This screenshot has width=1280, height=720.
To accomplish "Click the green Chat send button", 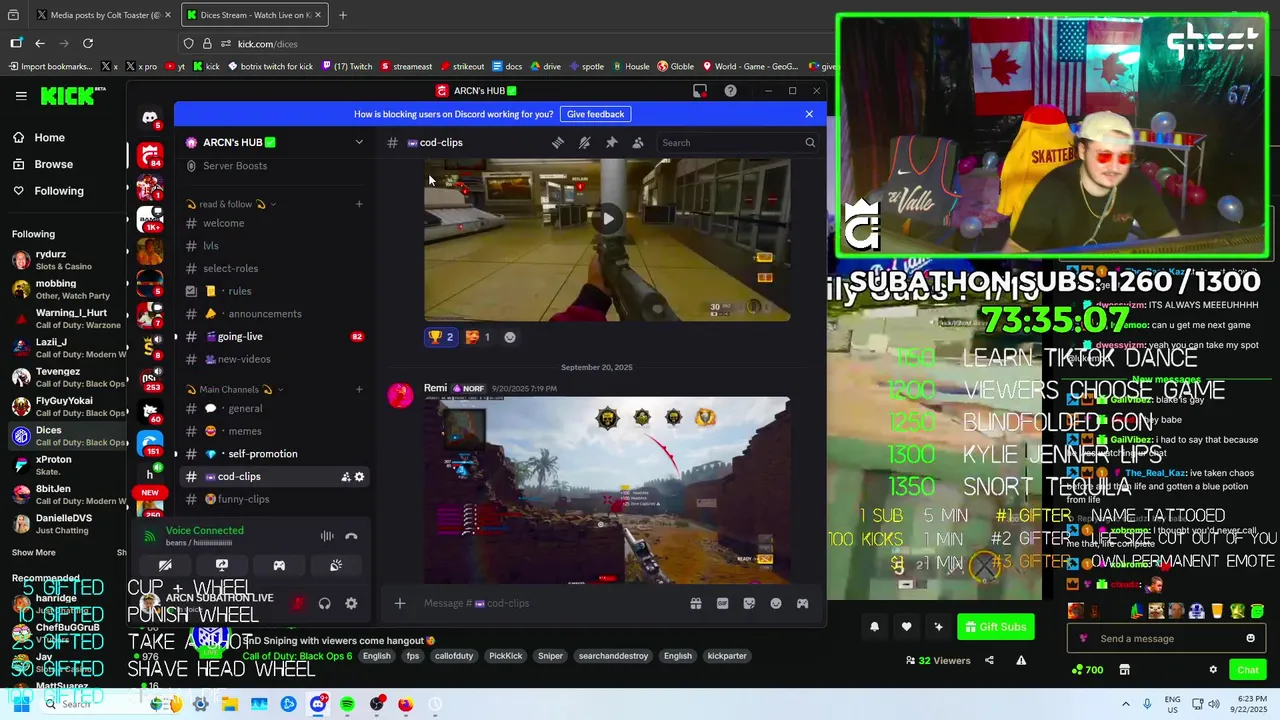I will (x=1248, y=670).
